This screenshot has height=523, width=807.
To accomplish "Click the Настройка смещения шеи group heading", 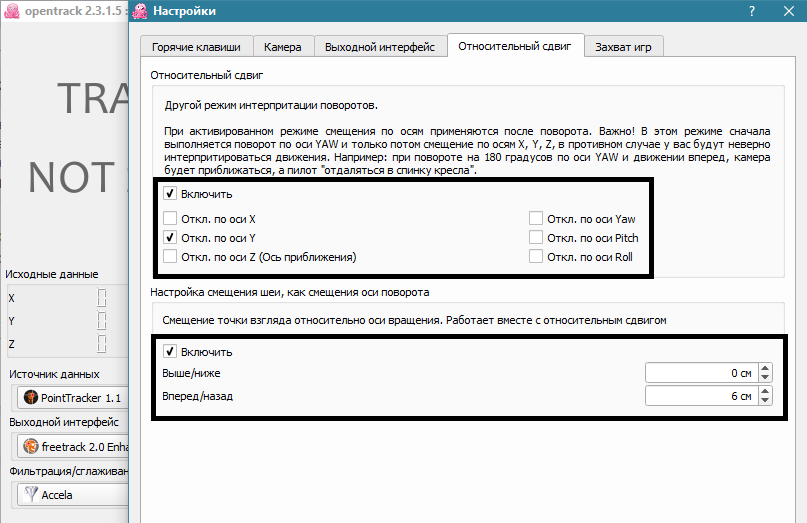I will point(289,292).
